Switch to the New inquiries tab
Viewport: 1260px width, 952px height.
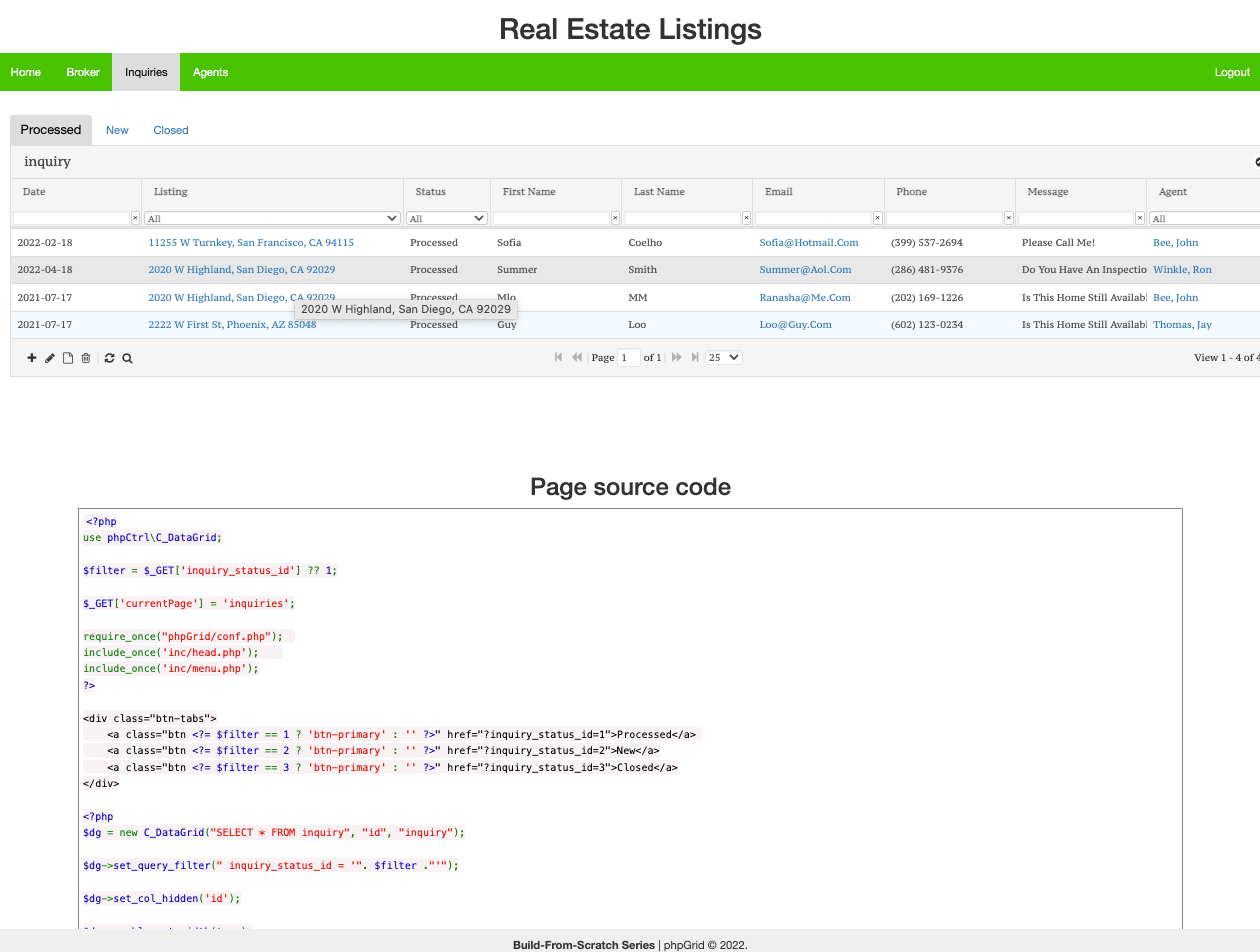click(117, 130)
